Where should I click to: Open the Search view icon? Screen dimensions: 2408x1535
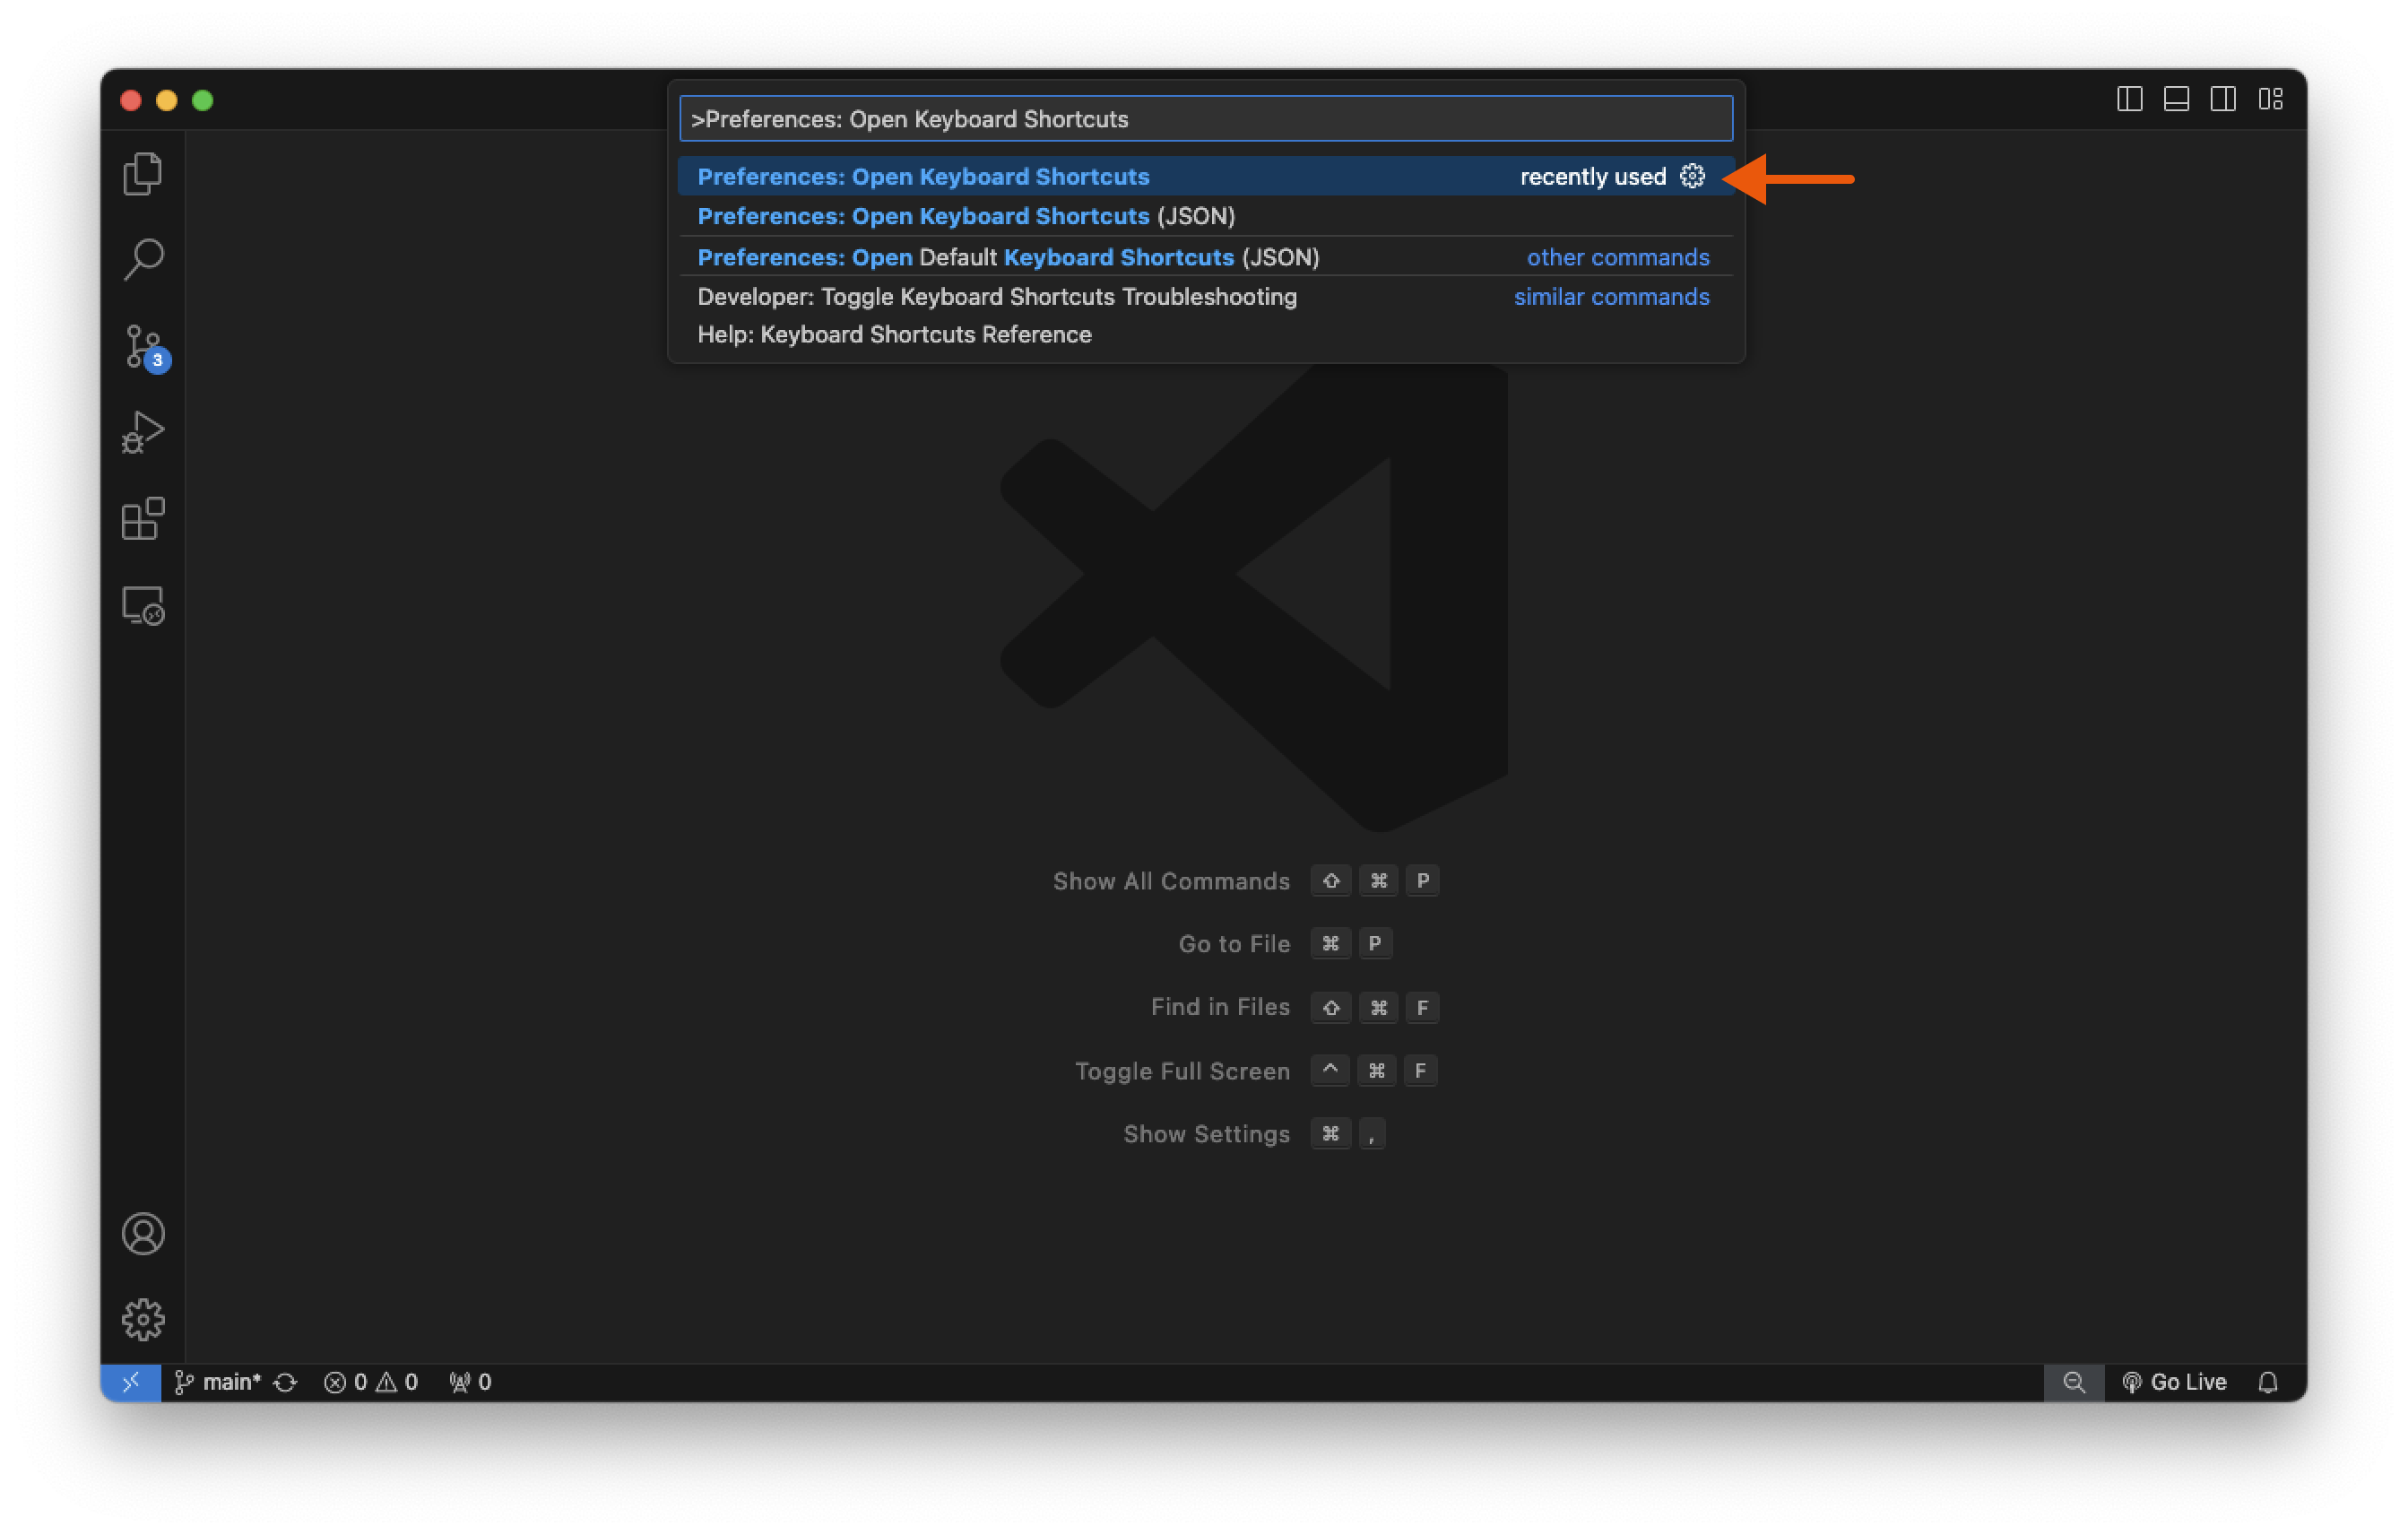143,260
